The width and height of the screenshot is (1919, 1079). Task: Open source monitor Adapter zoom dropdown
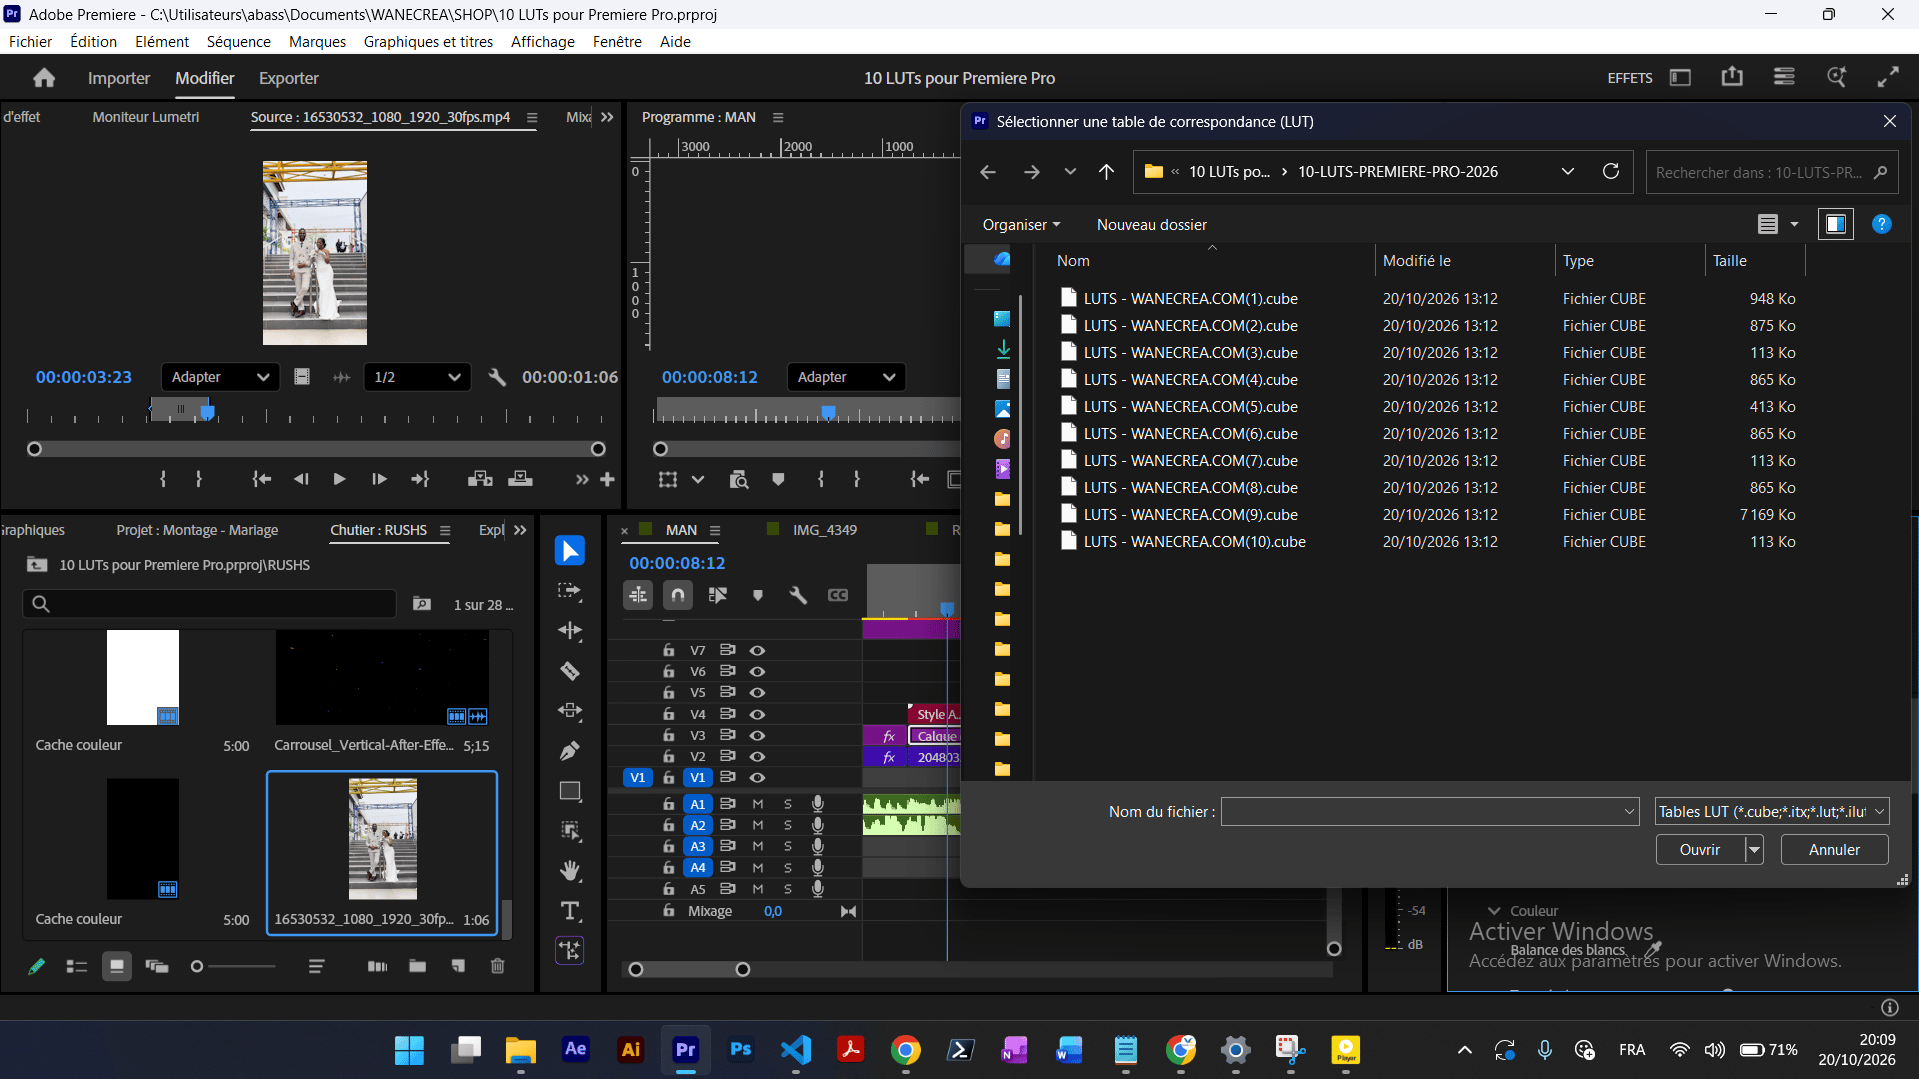[220, 377]
